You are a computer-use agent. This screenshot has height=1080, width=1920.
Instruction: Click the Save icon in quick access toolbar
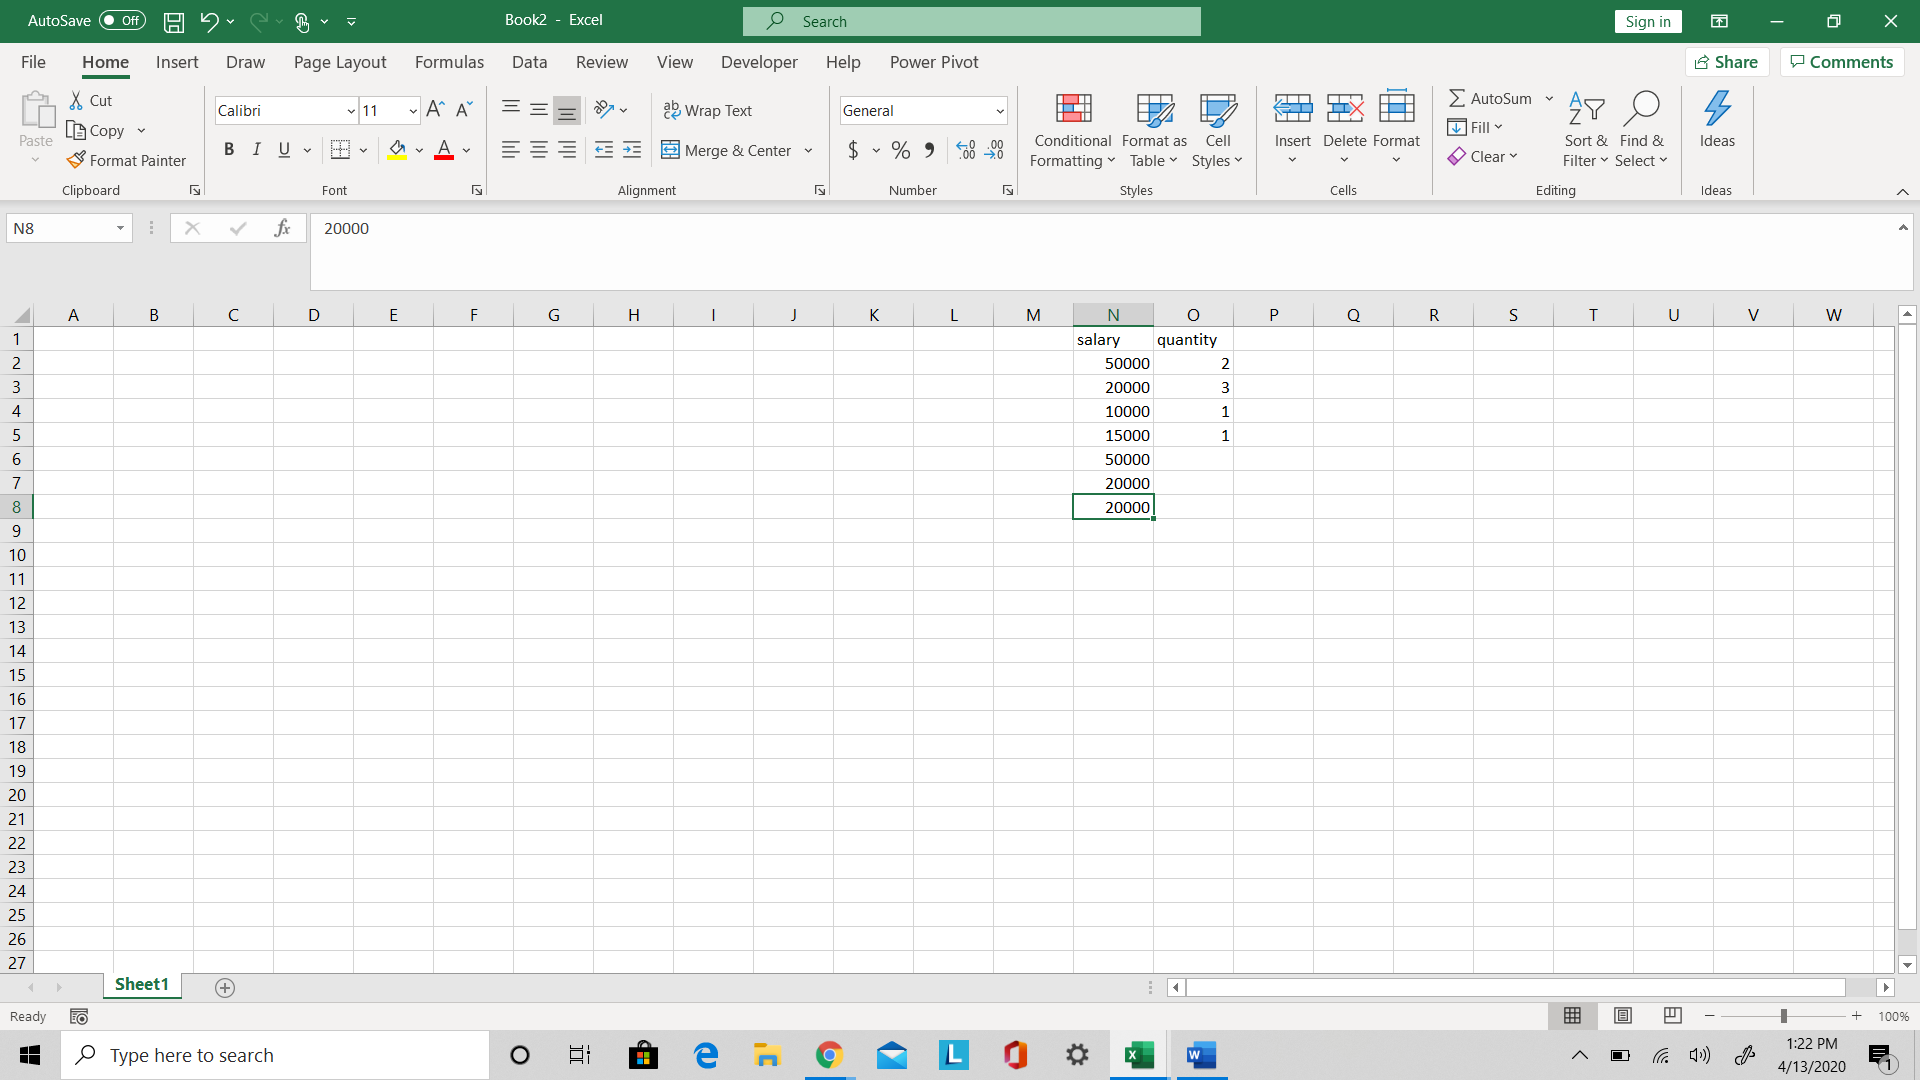(x=174, y=21)
